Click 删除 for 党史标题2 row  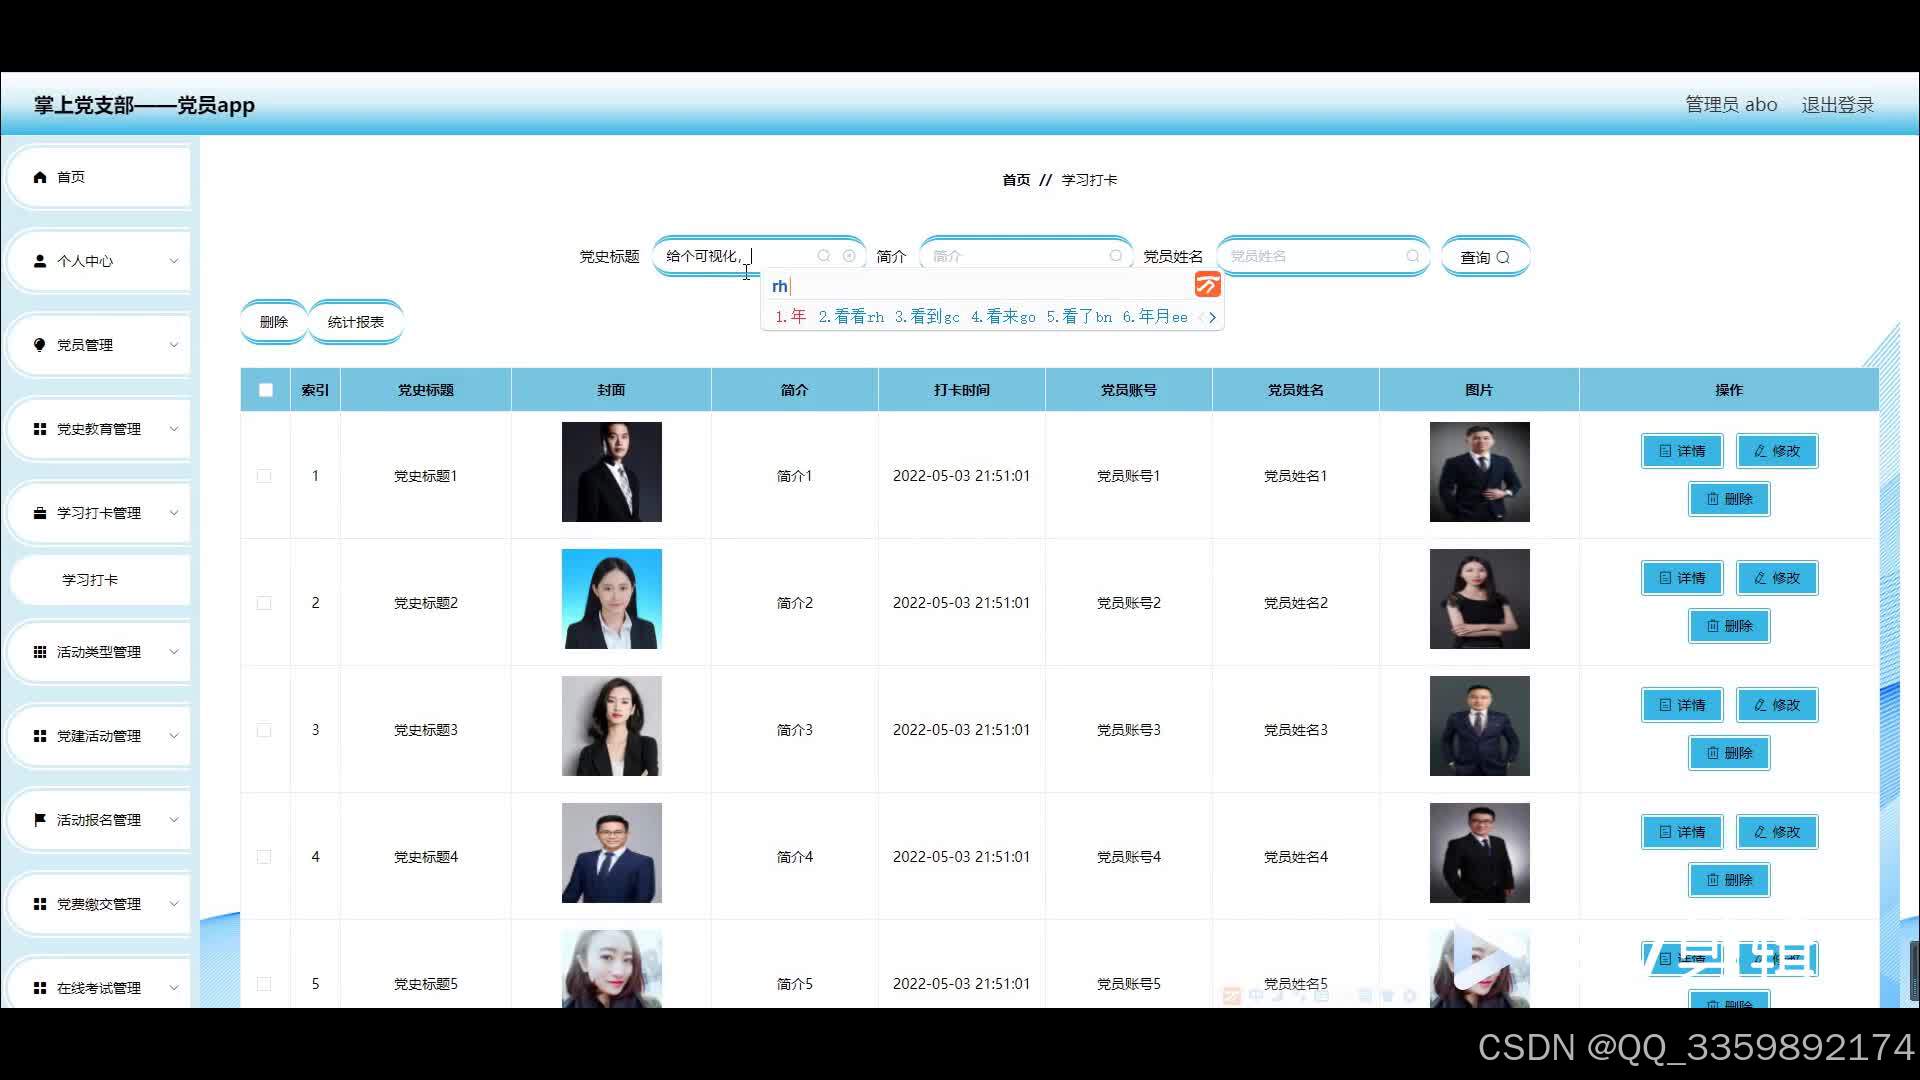click(1729, 626)
